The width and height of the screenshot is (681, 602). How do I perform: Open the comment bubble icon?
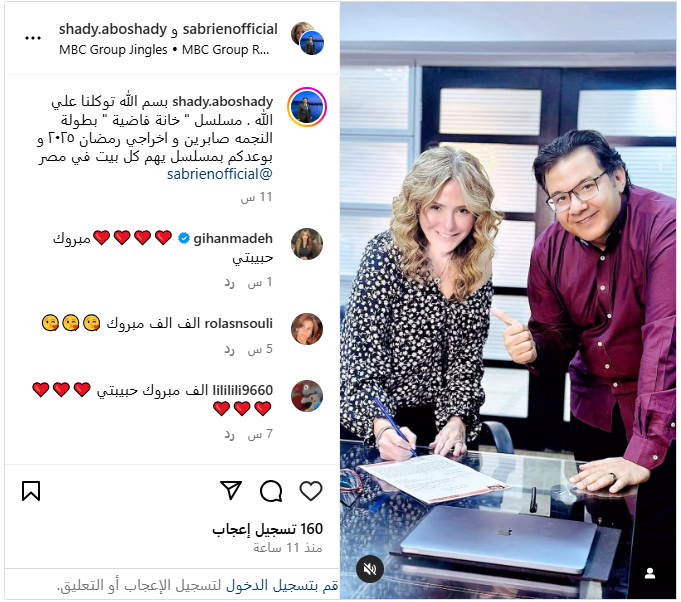(x=271, y=491)
